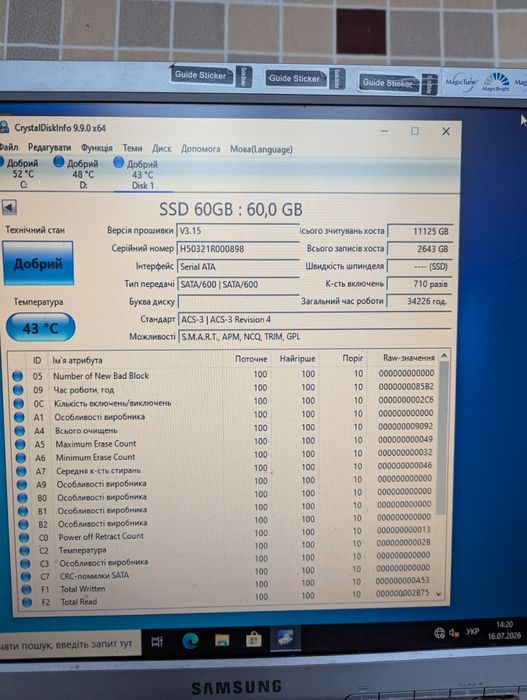The width and height of the screenshot is (527, 700).
Task: Click status icon of attribute 0C
Action: coord(19,404)
